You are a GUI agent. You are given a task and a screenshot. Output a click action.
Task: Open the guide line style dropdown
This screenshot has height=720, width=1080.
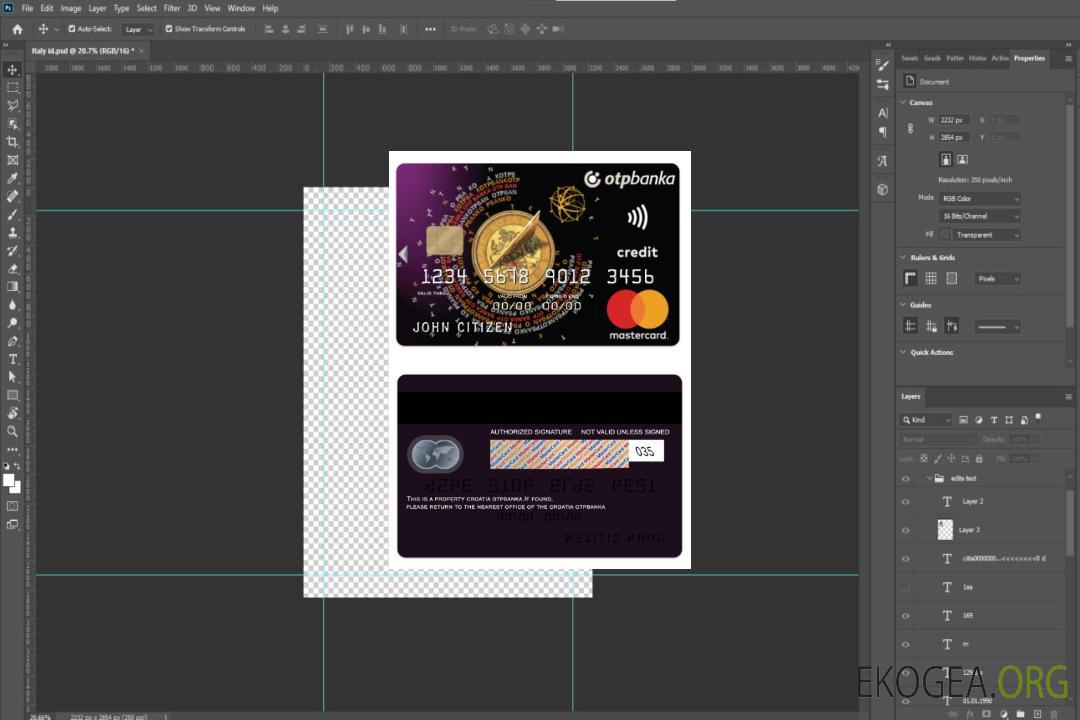point(997,327)
